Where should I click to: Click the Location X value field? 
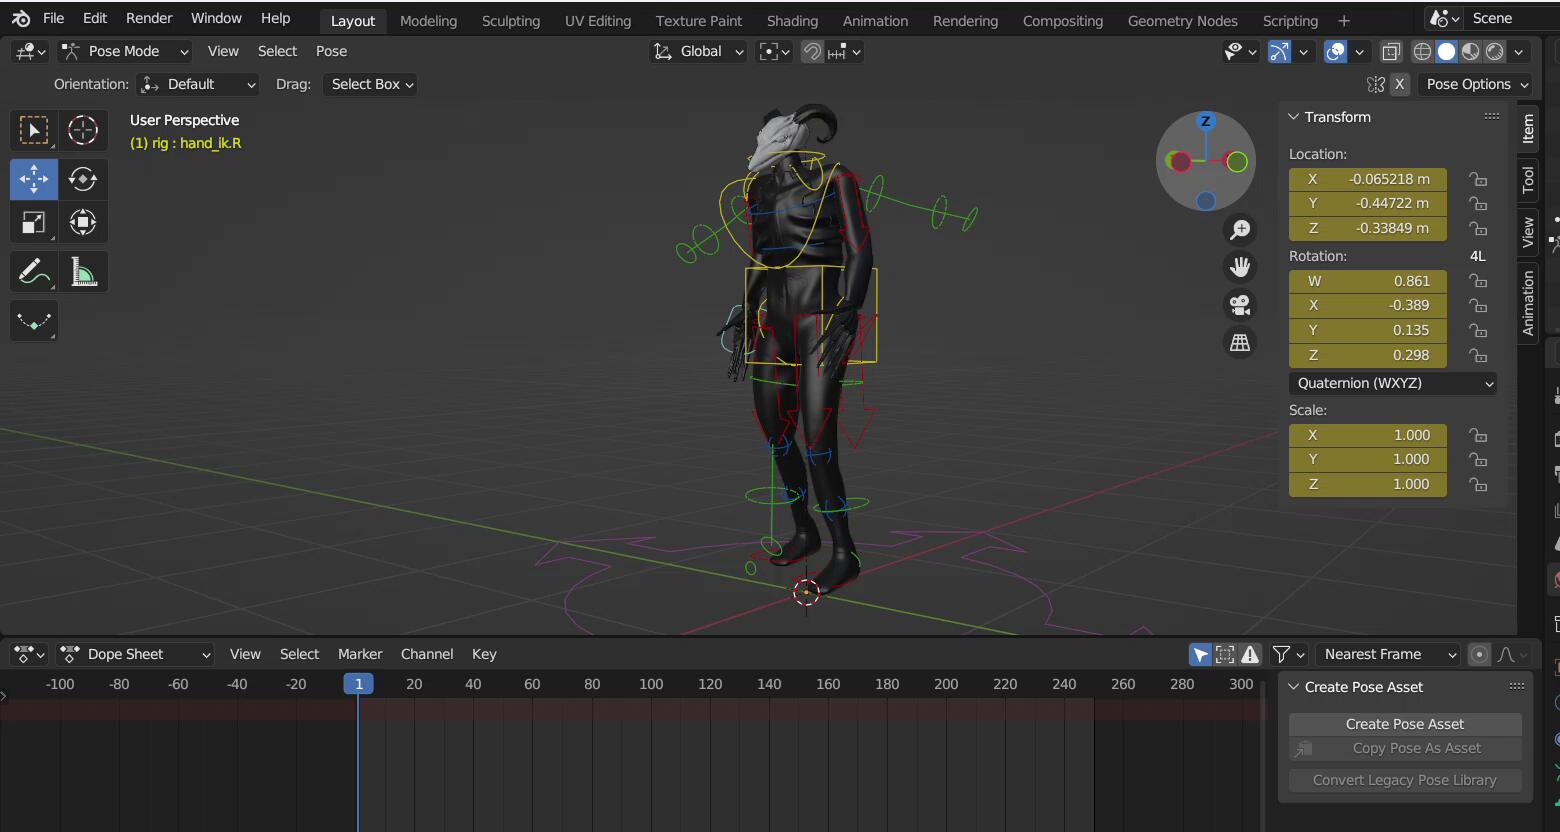click(1367, 179)
